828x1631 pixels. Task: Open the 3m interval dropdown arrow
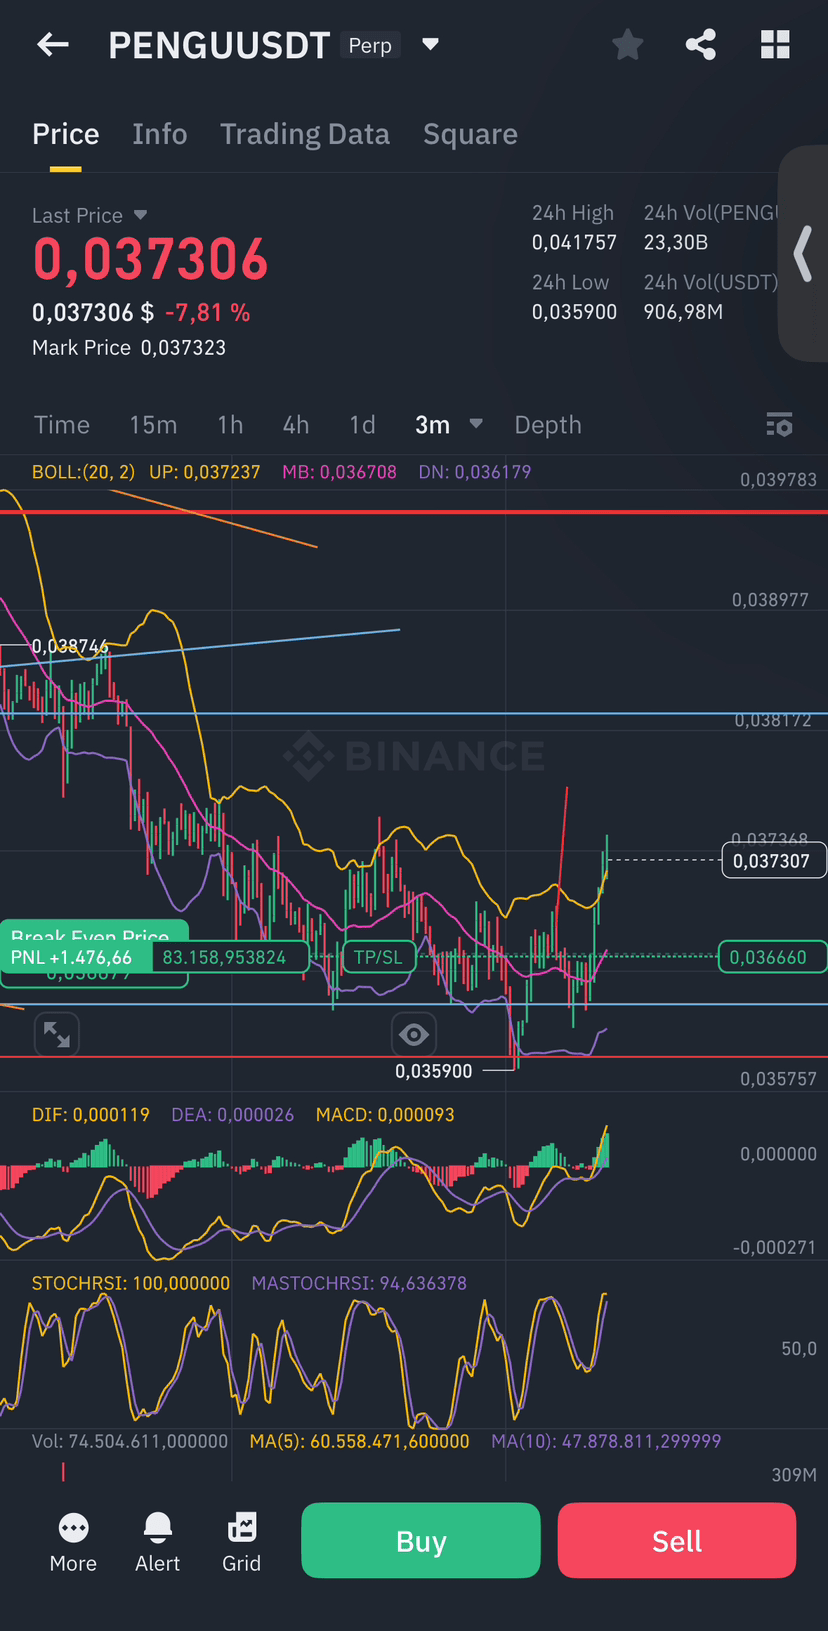coord(476,424)
